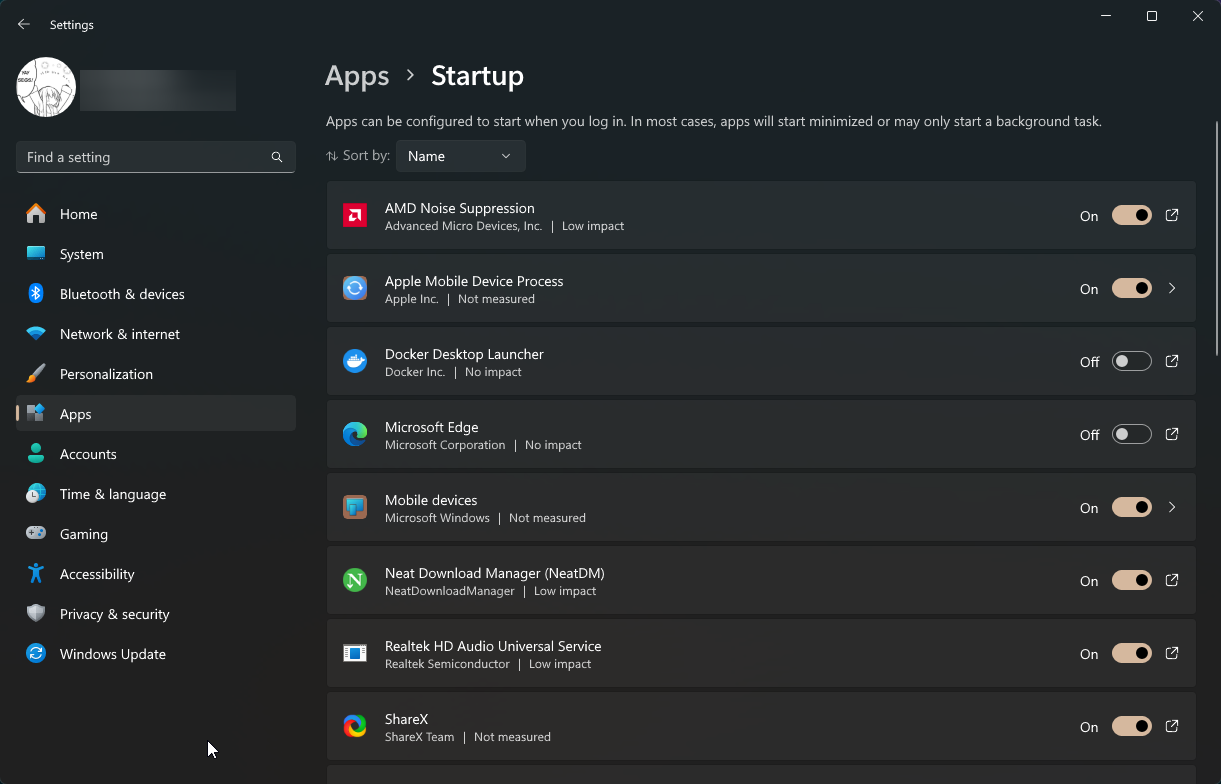1221x784 pixels.
Task: Go to Bluetooth & devices
Action: click(x=156, y=294)
